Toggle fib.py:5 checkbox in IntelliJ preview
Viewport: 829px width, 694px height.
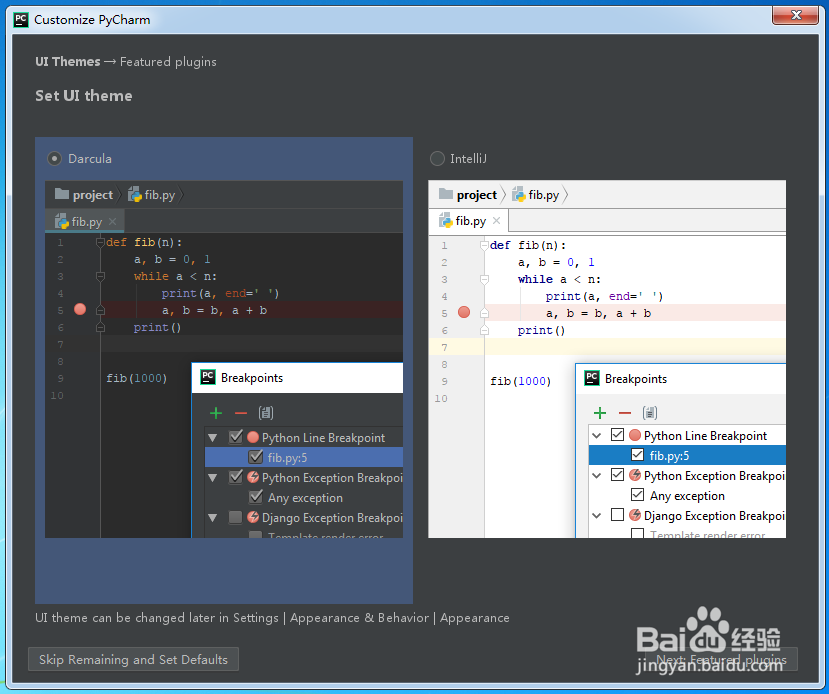pos(638,455)
